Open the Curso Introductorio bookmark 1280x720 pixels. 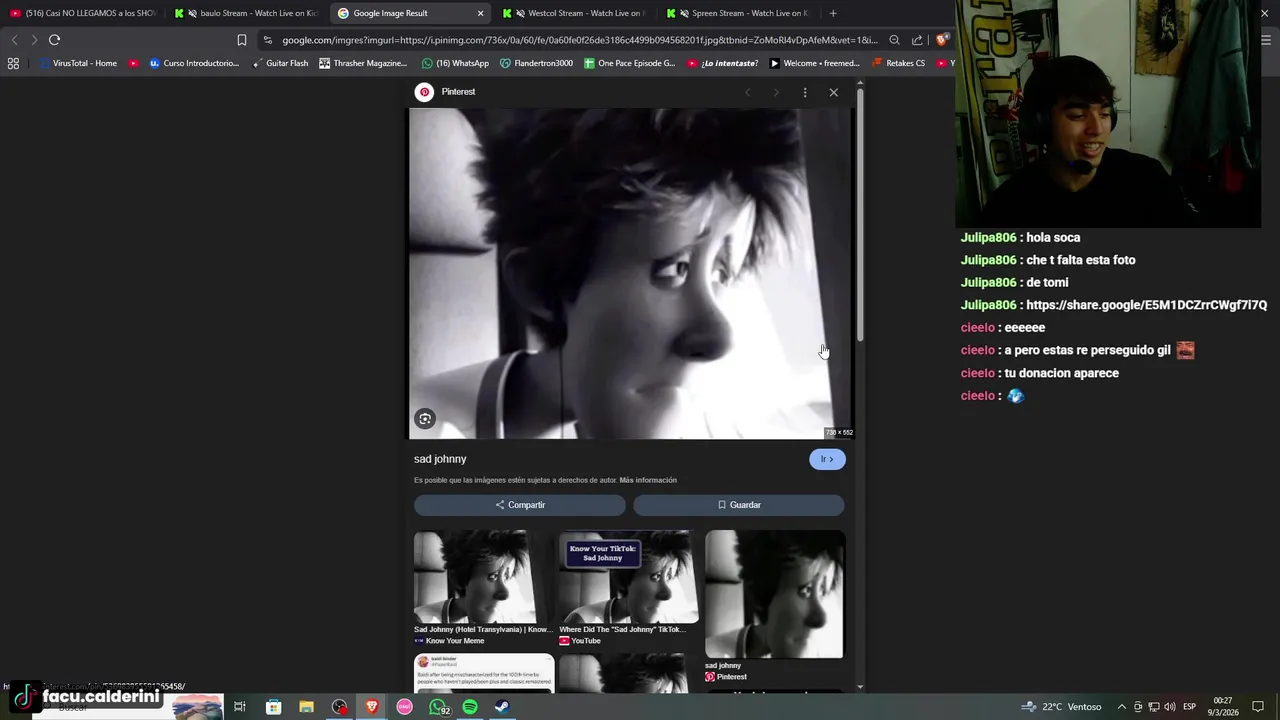194,63
